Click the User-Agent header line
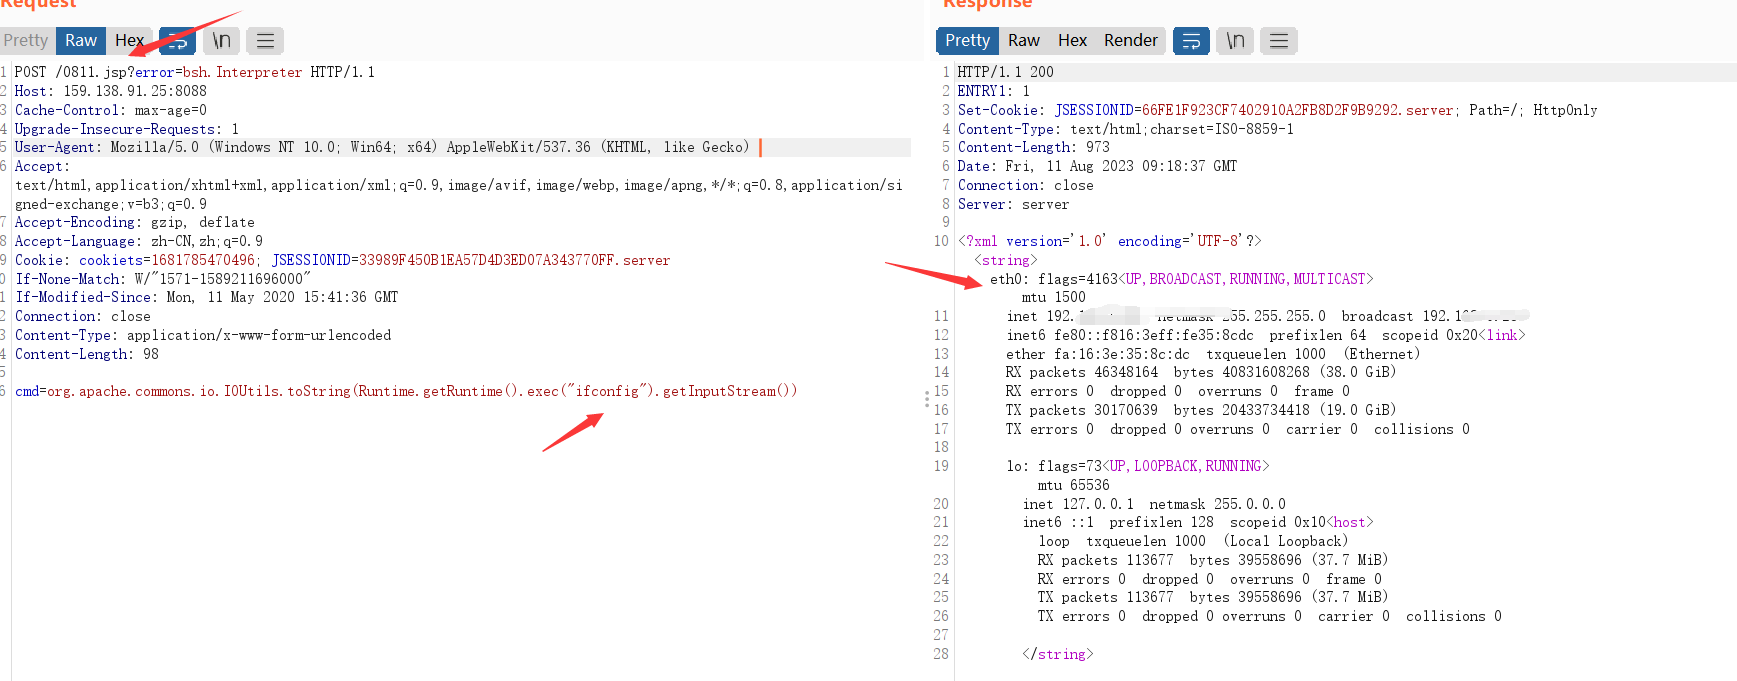1737x681 pixels. 382,147
